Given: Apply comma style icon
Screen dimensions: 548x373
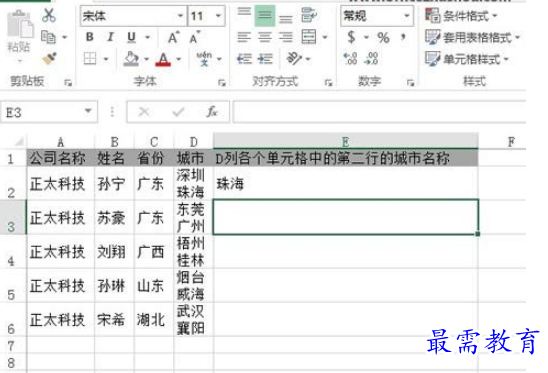Looking at the screenshot, I should [x=404, y=36].
